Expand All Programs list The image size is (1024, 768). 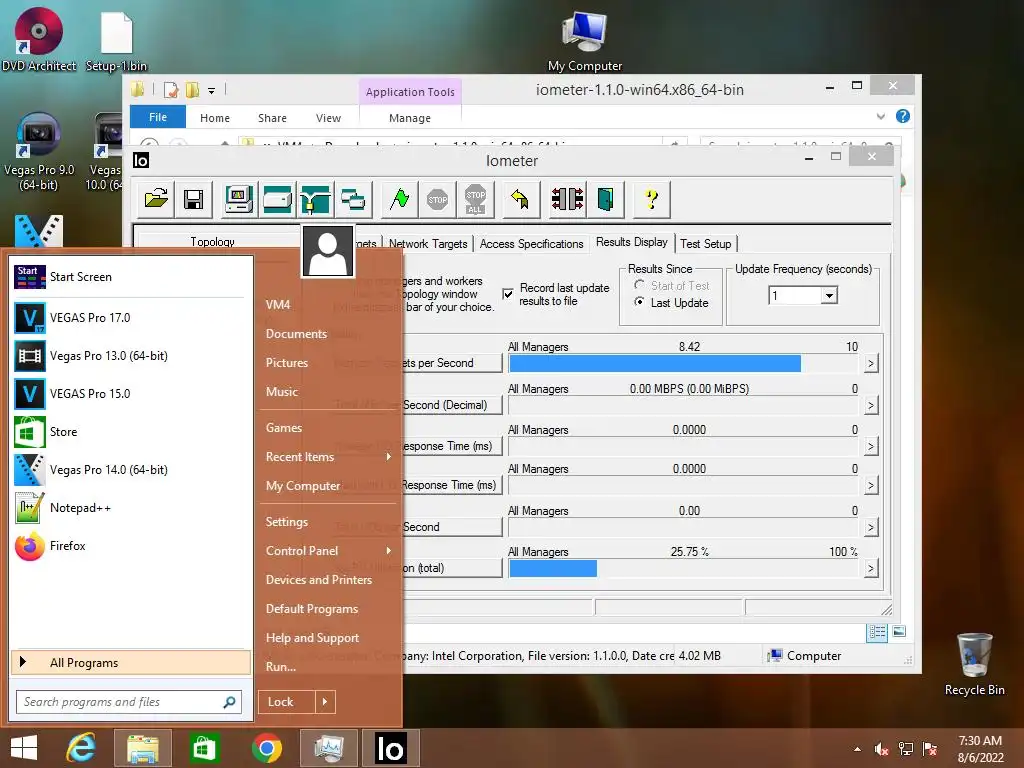[x=131, y=662]
